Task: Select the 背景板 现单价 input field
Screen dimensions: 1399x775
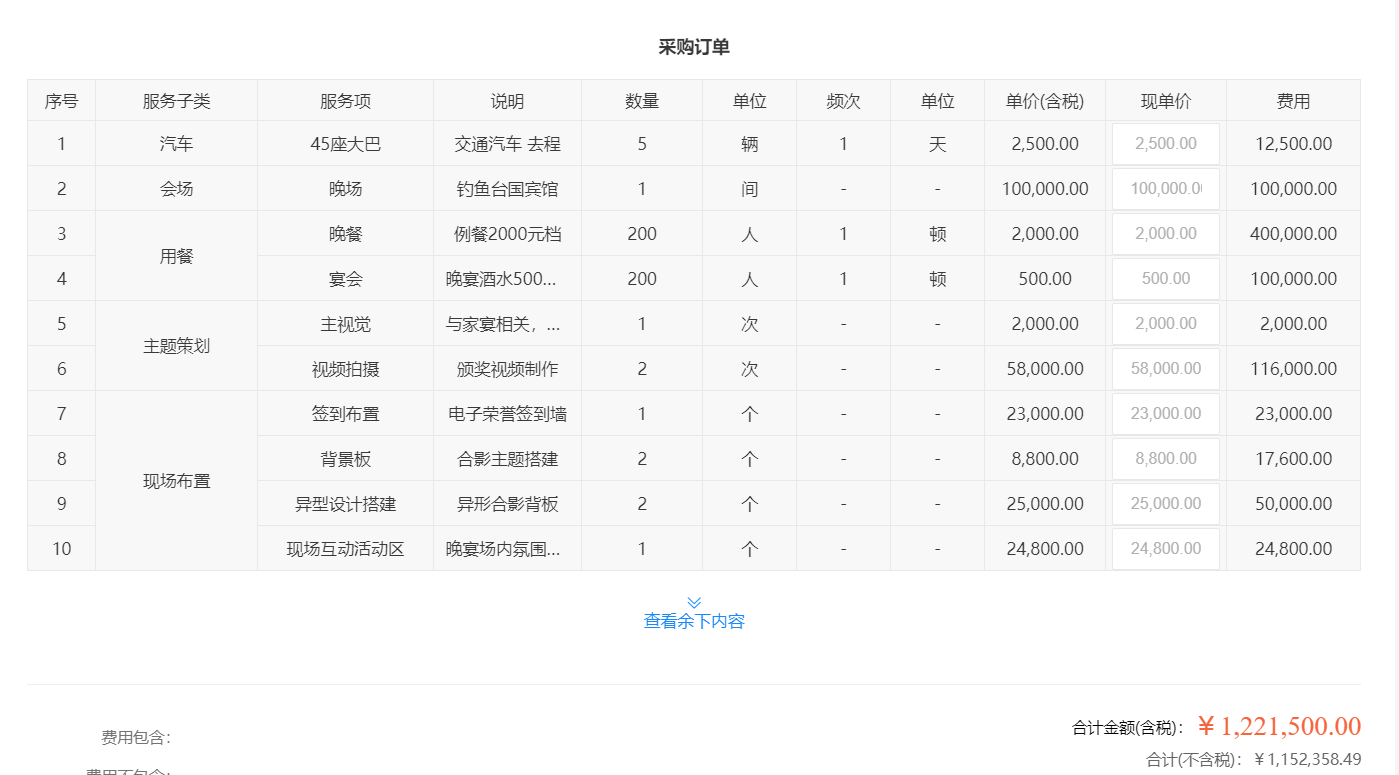Action: click(1165, 459)
